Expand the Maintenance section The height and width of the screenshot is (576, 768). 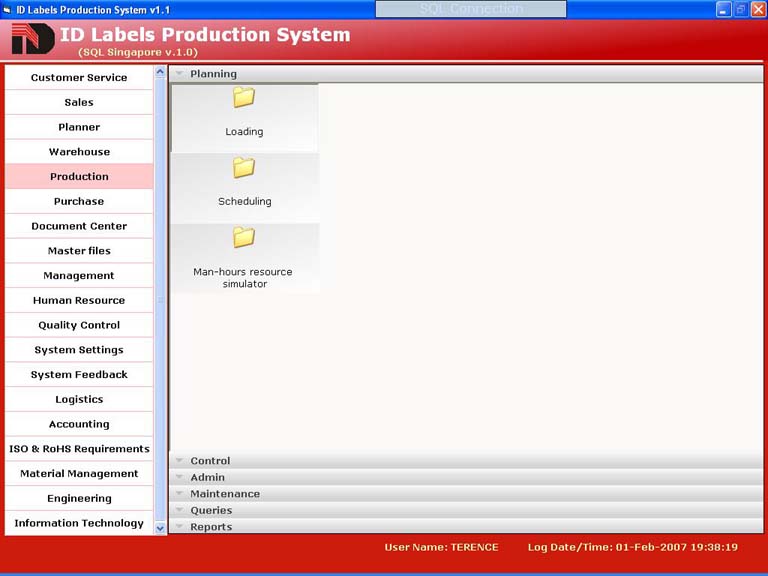[224, 494]
